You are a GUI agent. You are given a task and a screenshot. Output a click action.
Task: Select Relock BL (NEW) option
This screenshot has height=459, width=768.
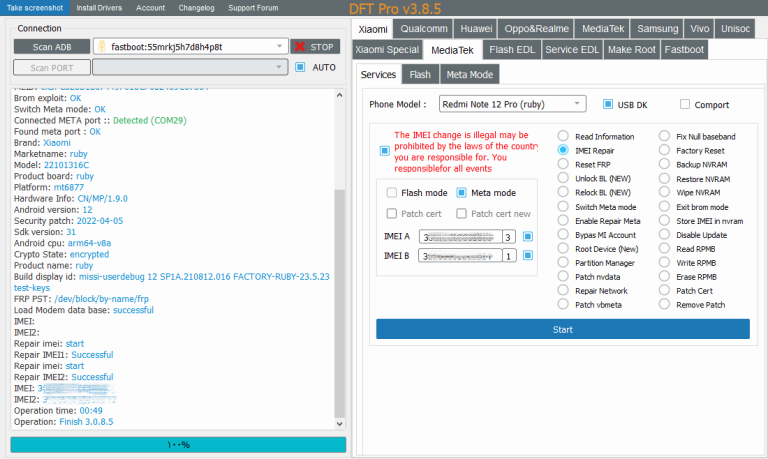coord(563,192)
